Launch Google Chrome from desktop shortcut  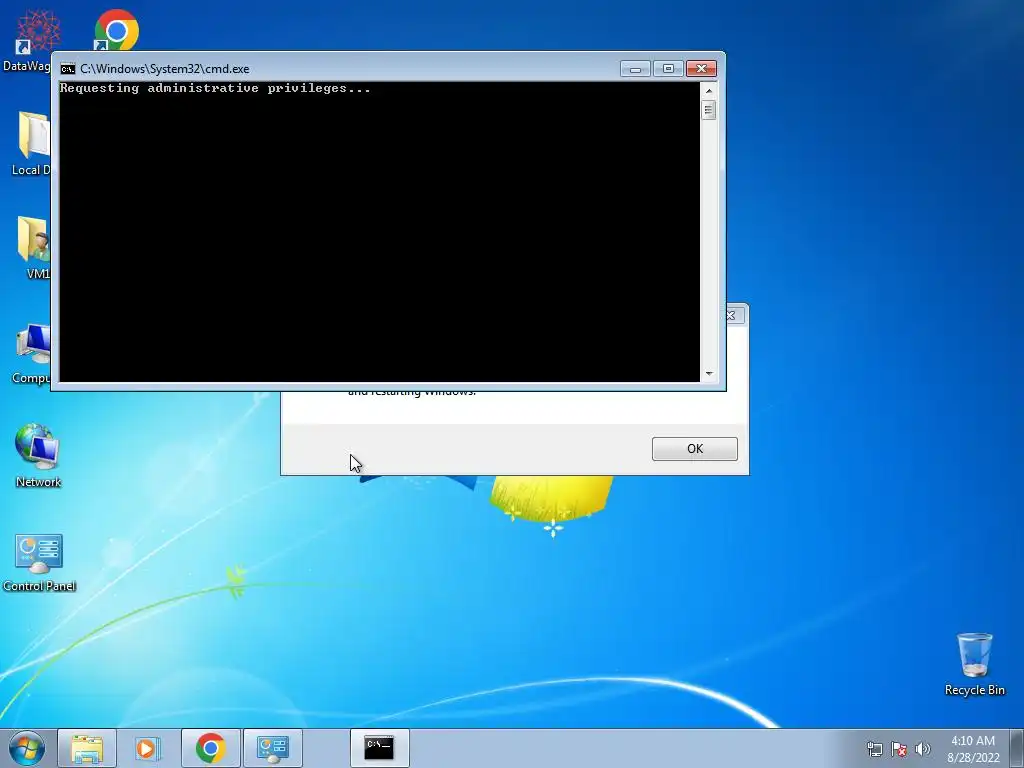[x=116, y=30]
